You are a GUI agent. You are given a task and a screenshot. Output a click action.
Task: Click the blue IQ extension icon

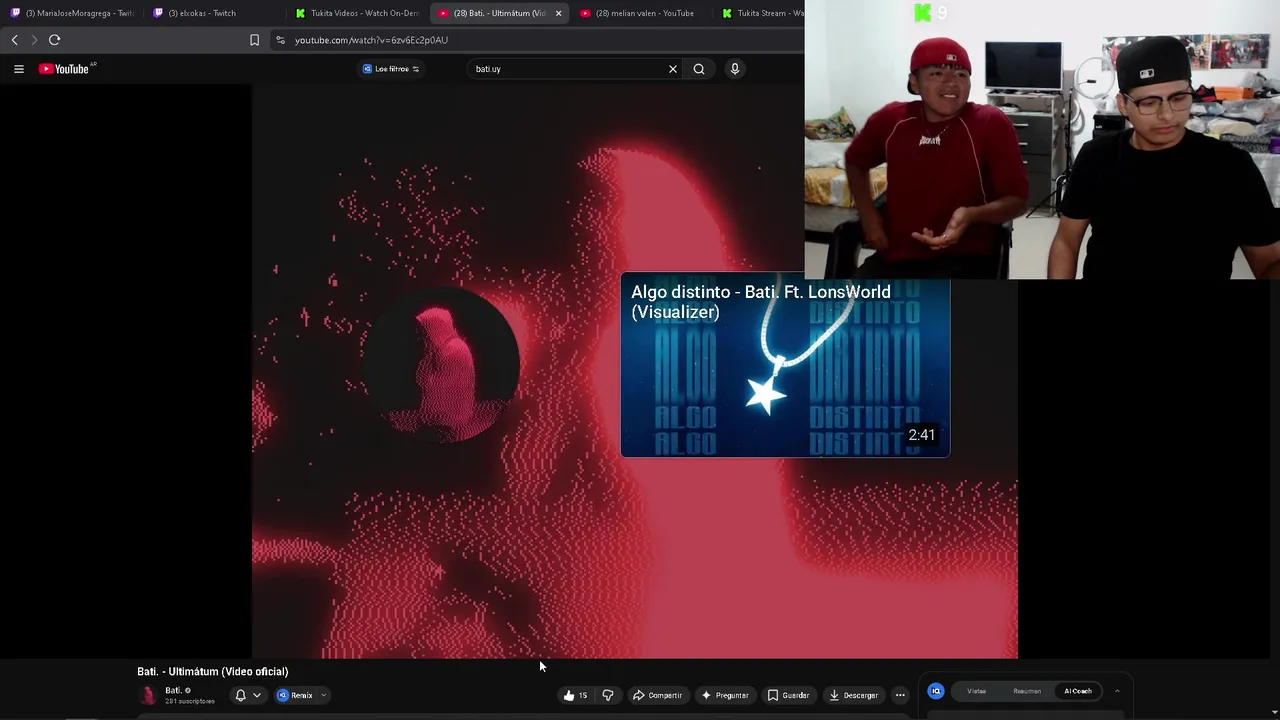[x=936, y=691]
